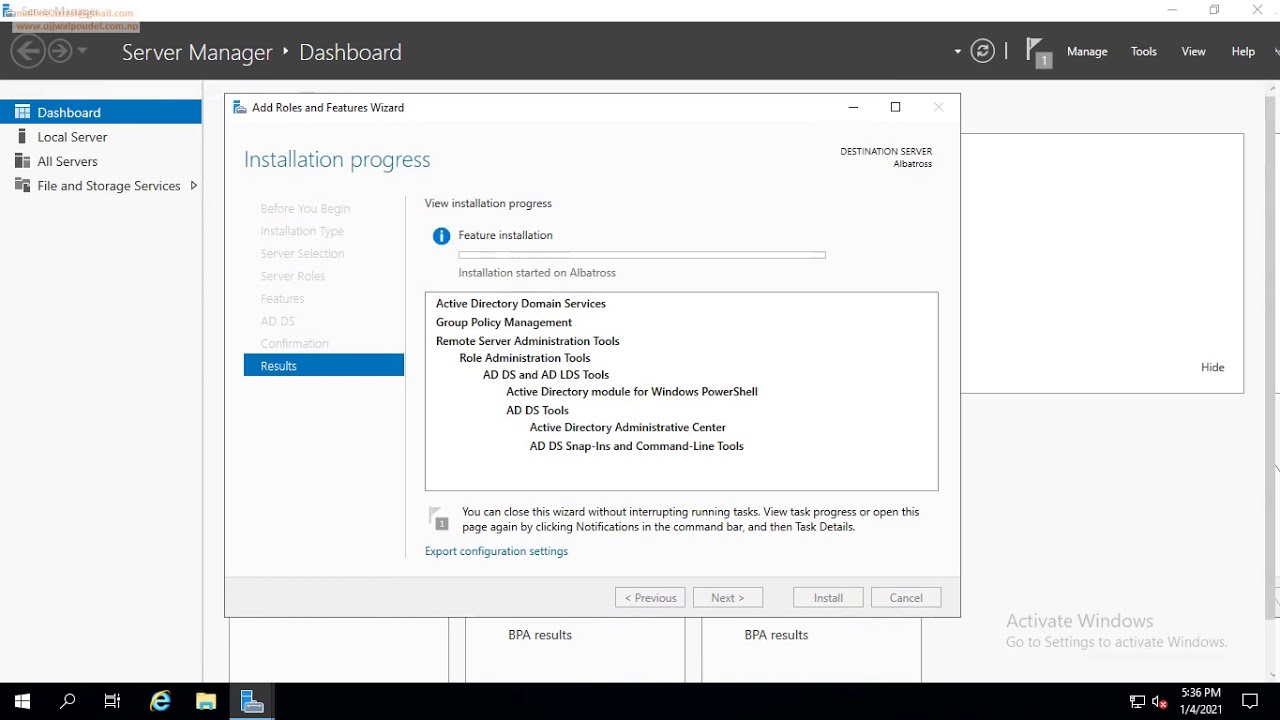Select Dashboard in the left pane
The height and width of the screenshot is (720, 1280).
click(x=100, y=112)
